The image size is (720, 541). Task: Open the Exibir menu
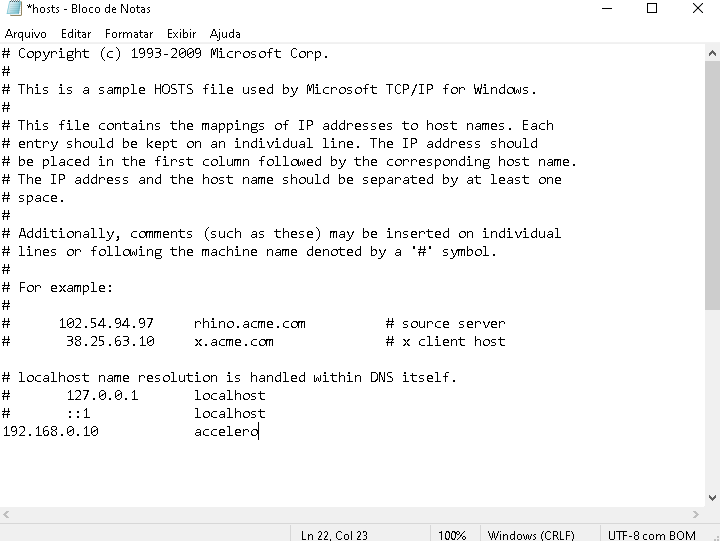(x=181, y=34)
